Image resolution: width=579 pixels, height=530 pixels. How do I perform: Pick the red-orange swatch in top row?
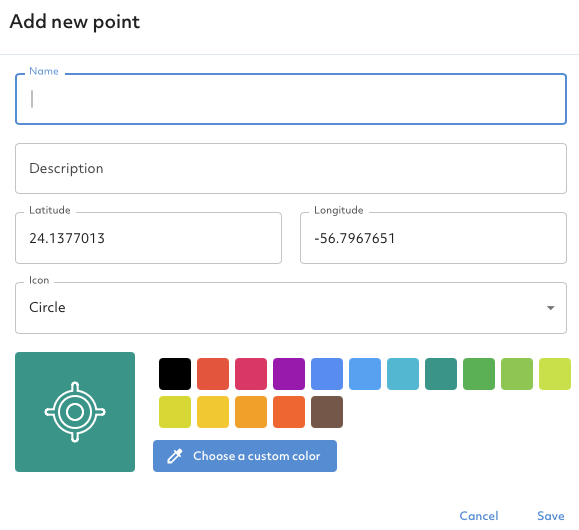(x=213, y=374)
